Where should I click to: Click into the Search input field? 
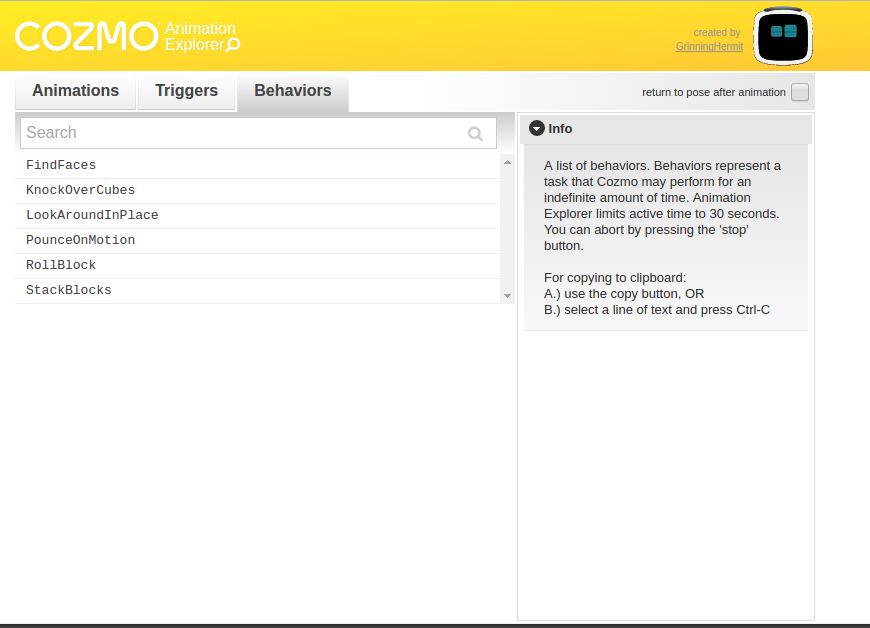240,133
